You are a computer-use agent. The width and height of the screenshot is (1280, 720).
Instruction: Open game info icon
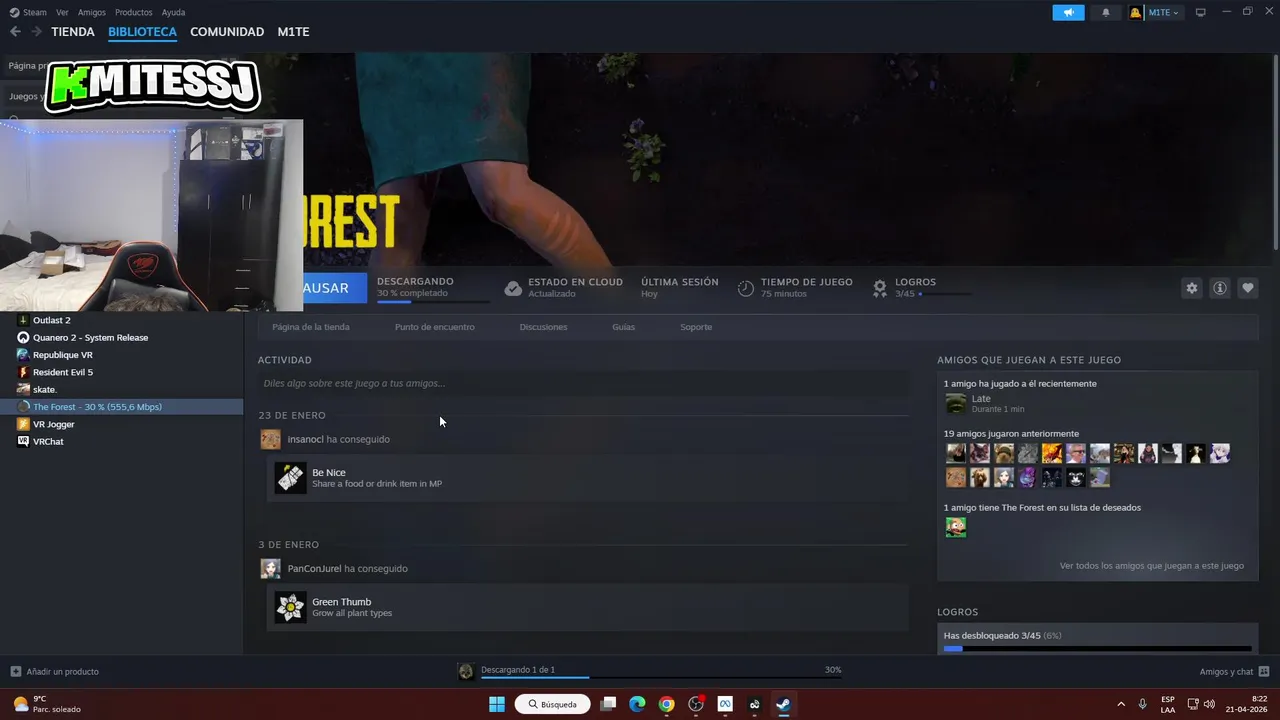(1220, 288)
